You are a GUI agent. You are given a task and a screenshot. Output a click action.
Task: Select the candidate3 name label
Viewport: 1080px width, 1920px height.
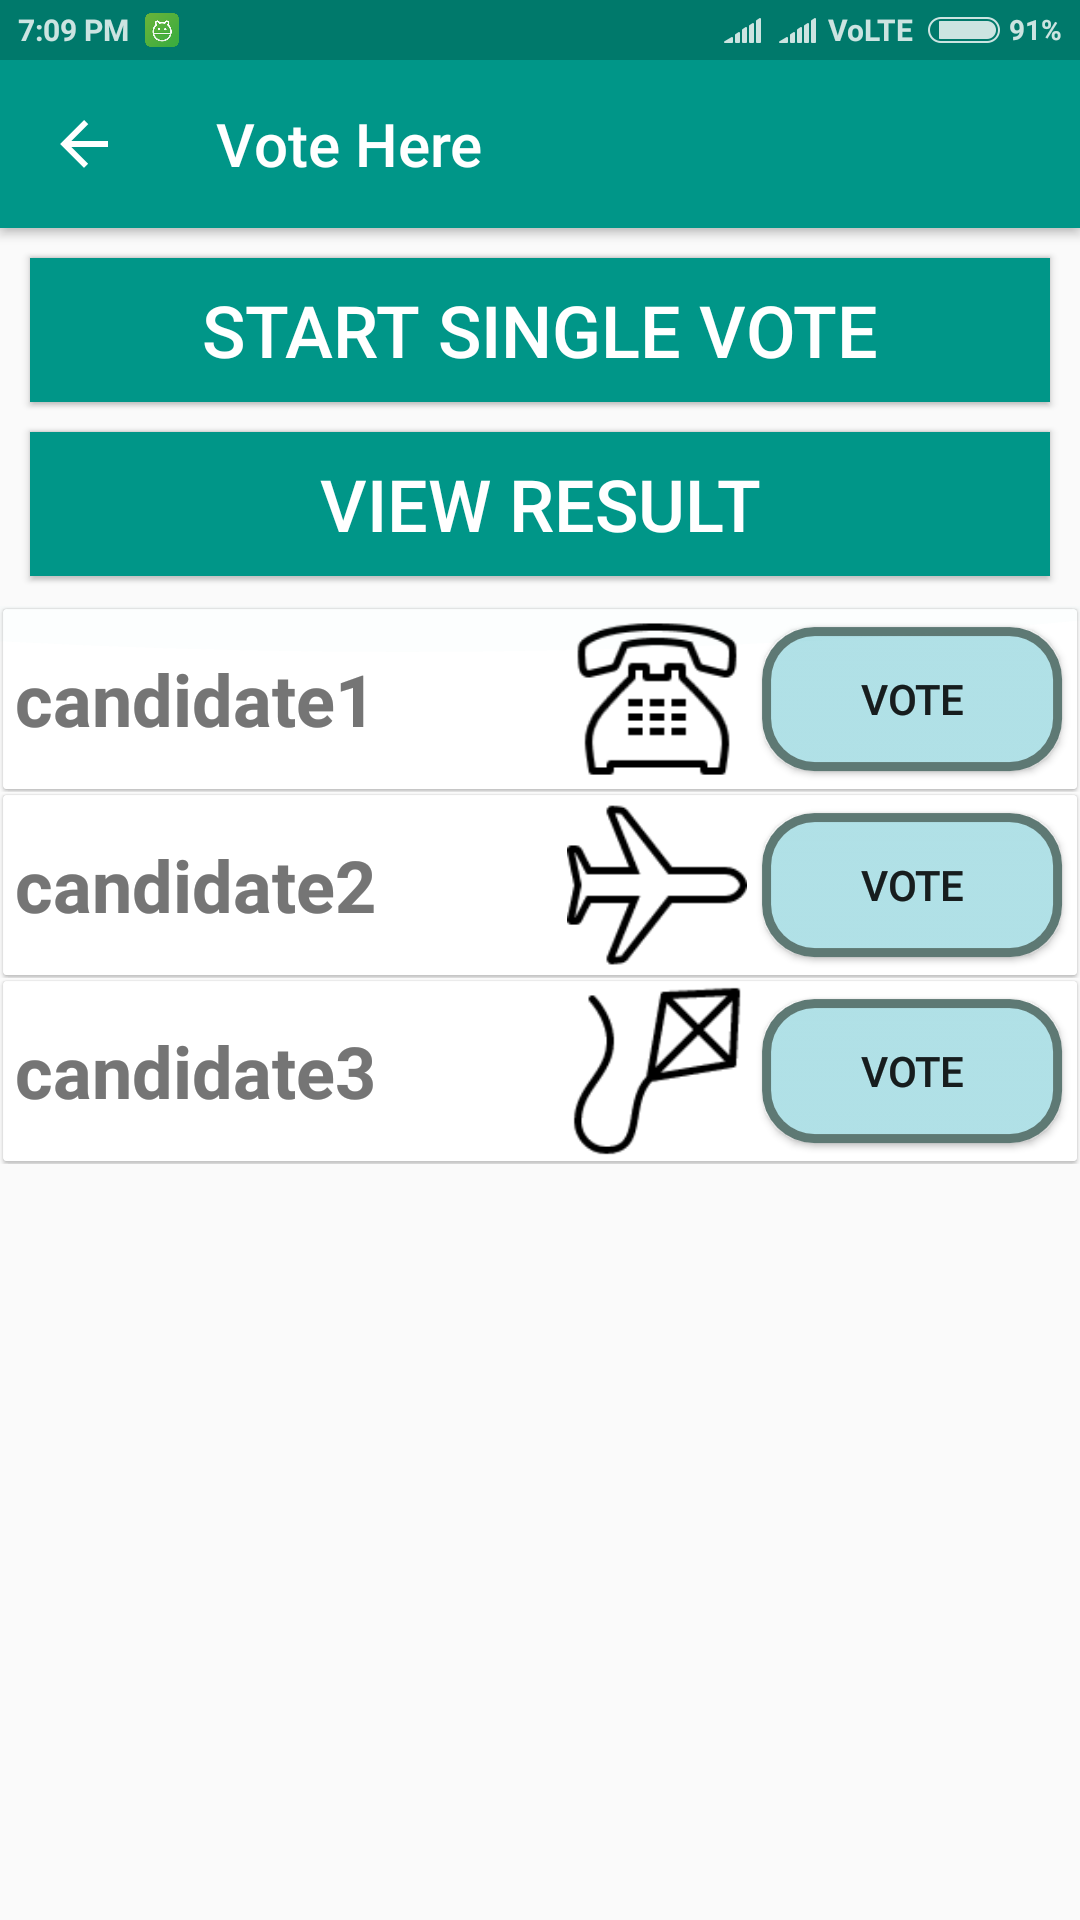click(x=196, y=1074)
